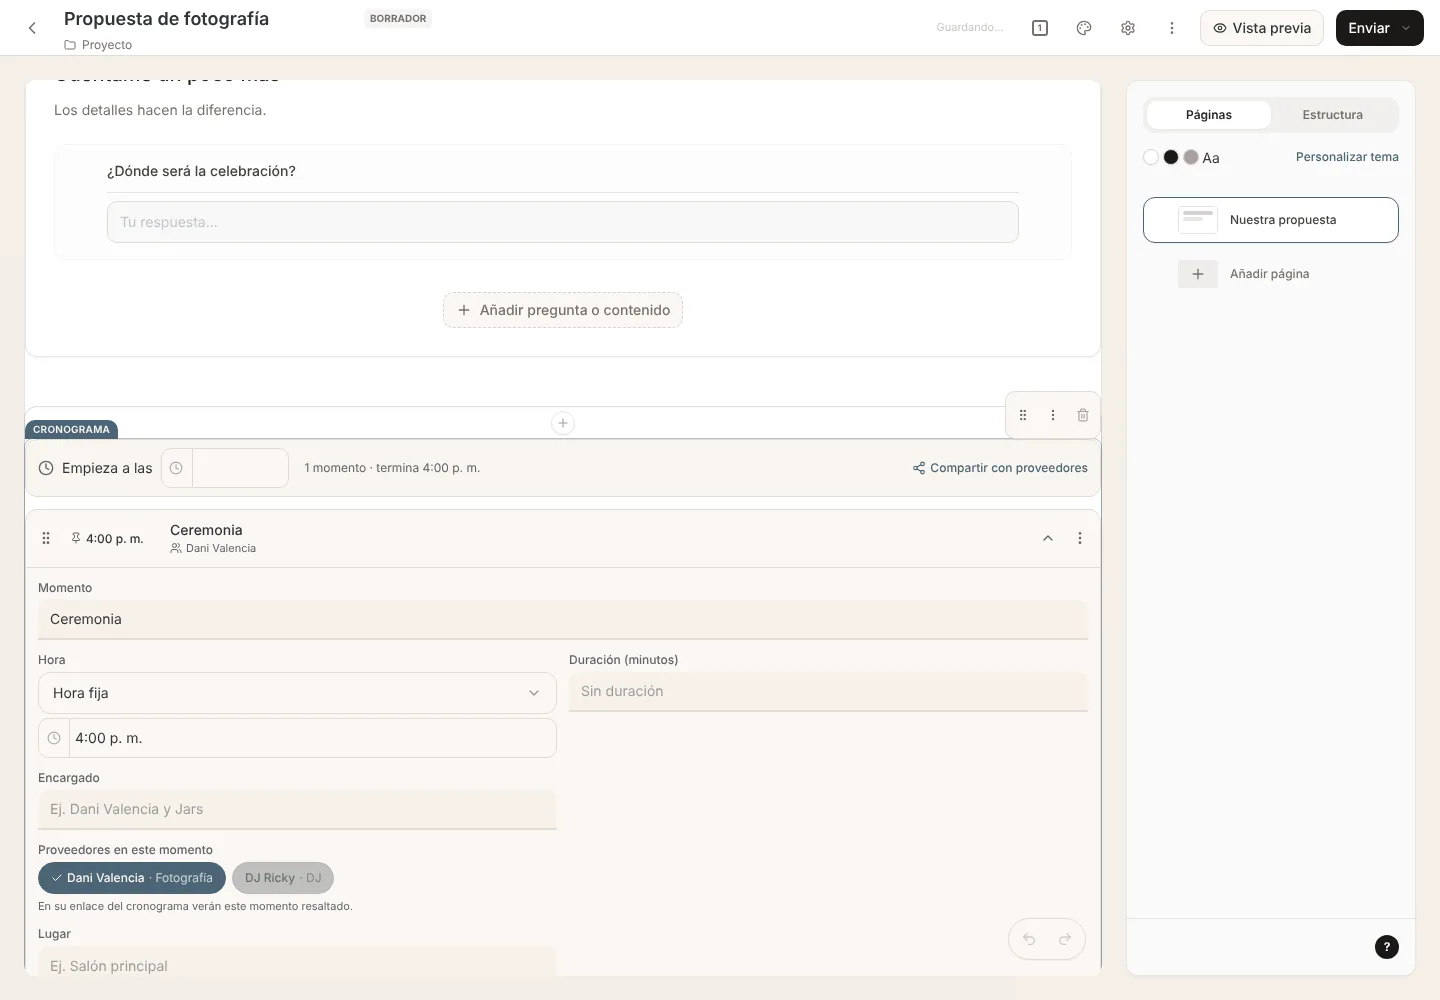
Task: Click the Tu respuesta answer field
Action: [x=563, y=222]
